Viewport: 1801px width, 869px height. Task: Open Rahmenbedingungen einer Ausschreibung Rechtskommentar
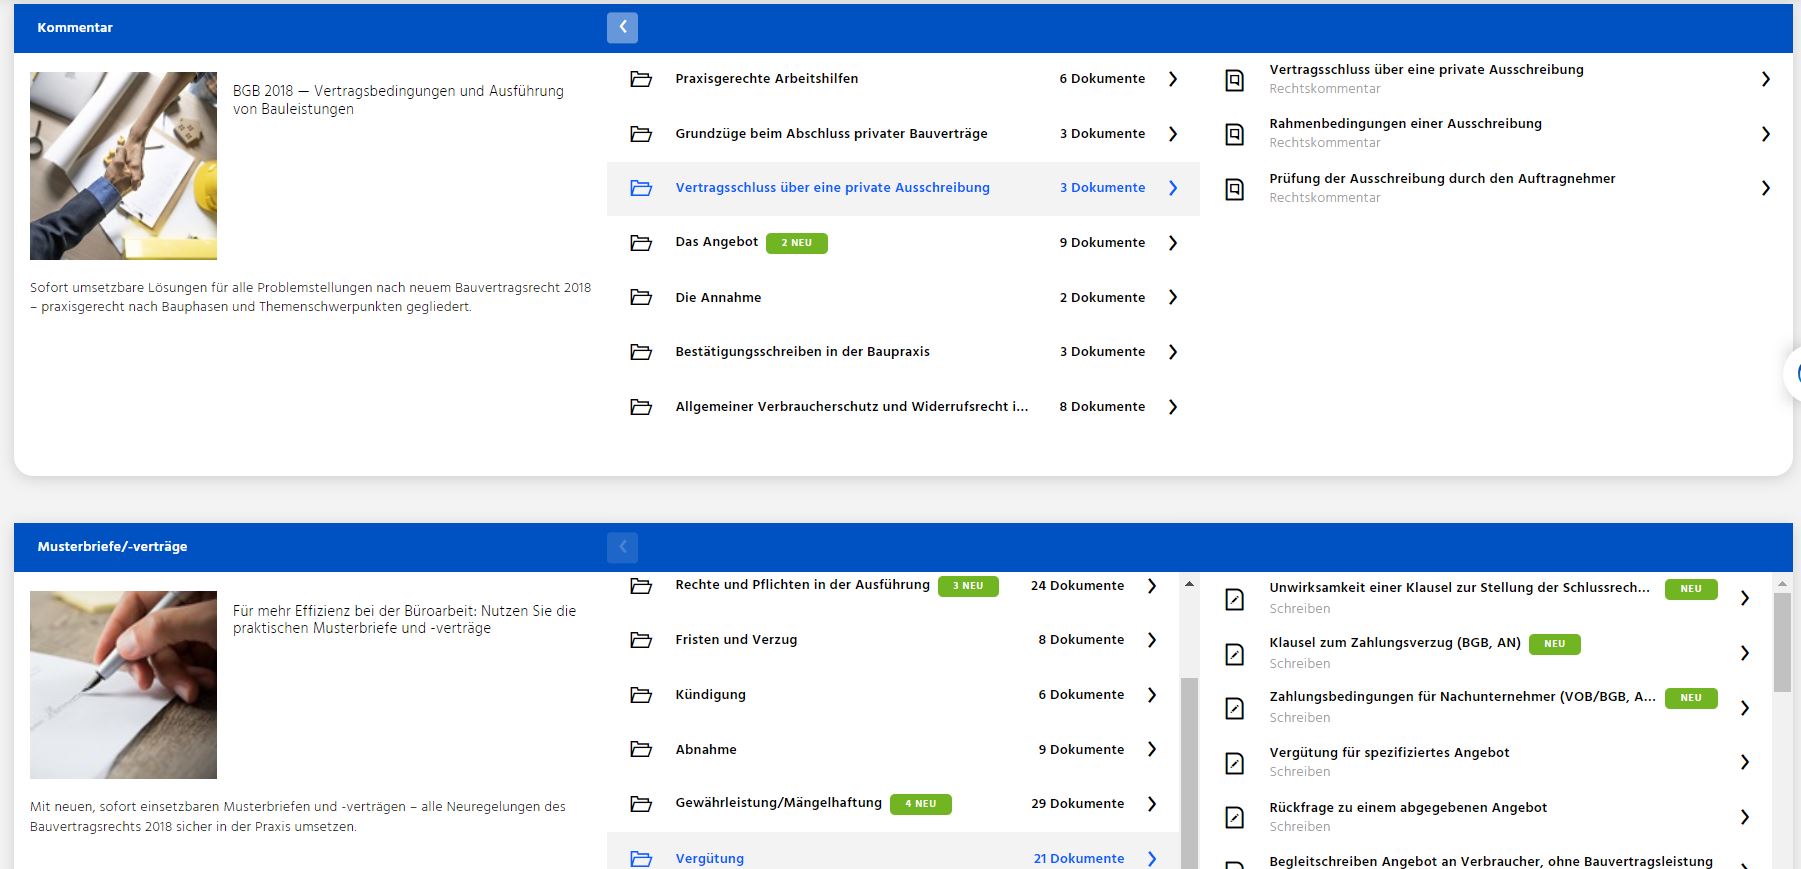(1497, 134)
